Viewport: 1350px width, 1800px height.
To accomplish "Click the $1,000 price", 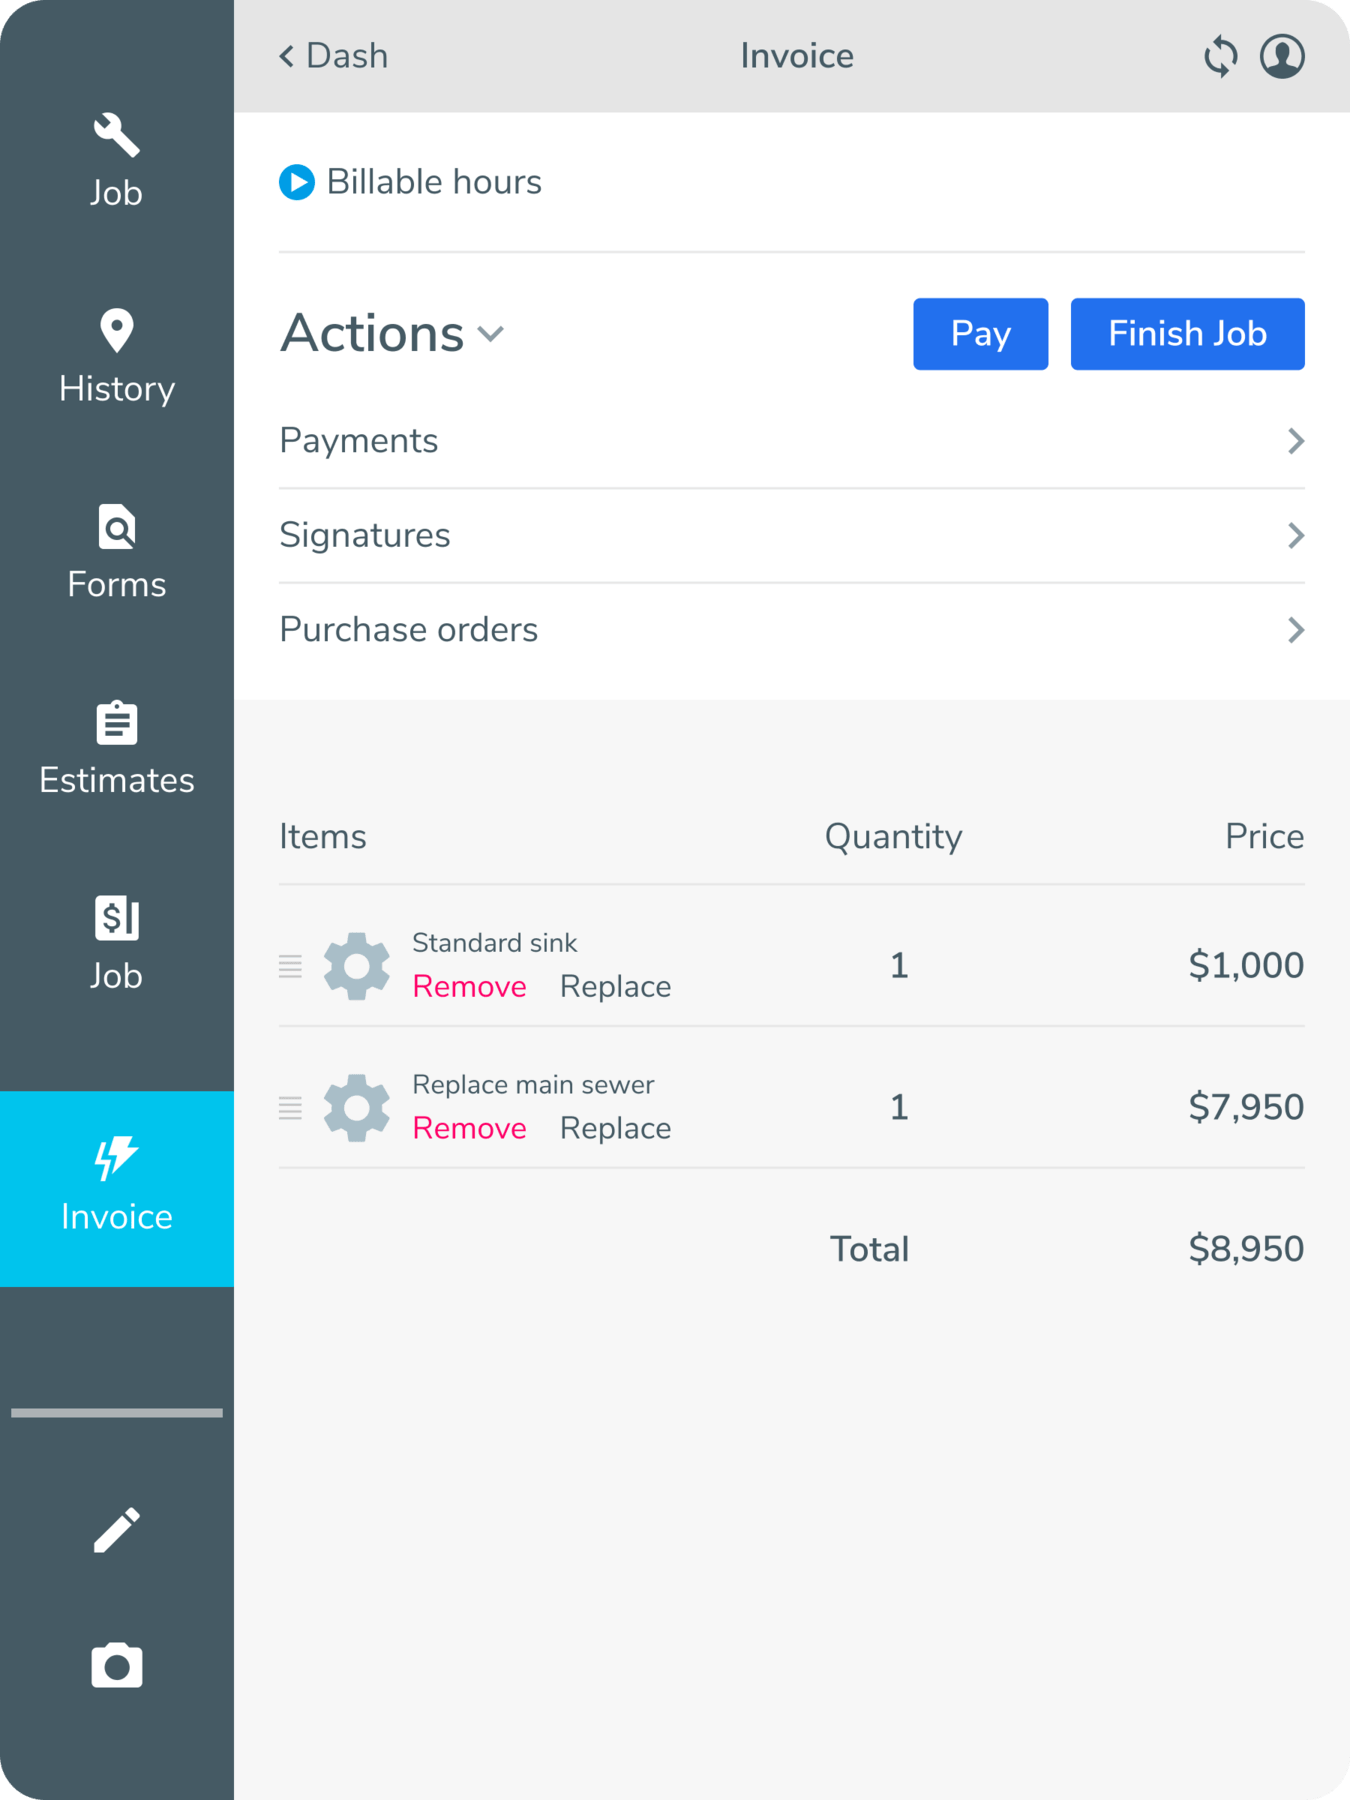I will coord(1246,966).
